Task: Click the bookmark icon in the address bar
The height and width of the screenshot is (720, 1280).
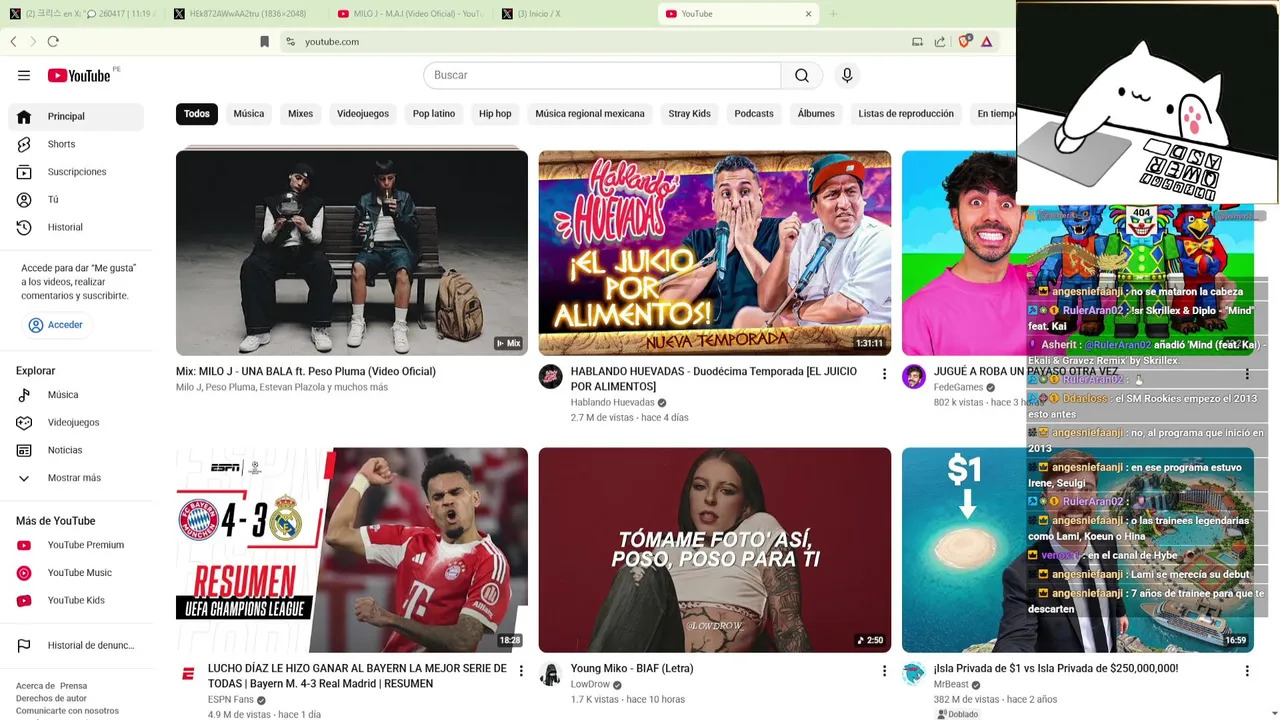Action: tap(264, 41)
